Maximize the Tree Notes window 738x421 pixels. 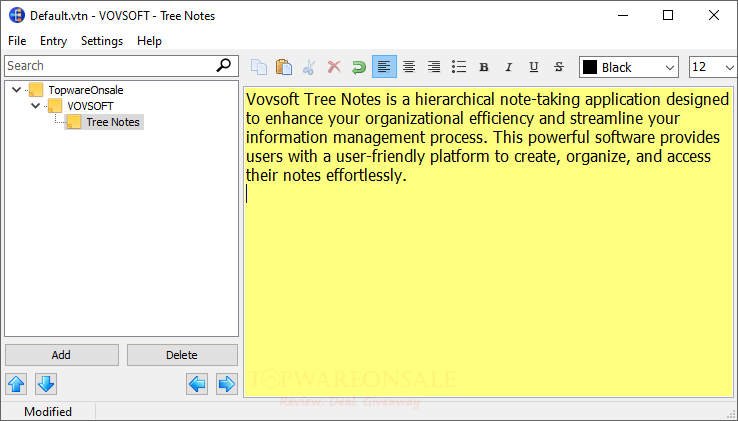[668, 16]
